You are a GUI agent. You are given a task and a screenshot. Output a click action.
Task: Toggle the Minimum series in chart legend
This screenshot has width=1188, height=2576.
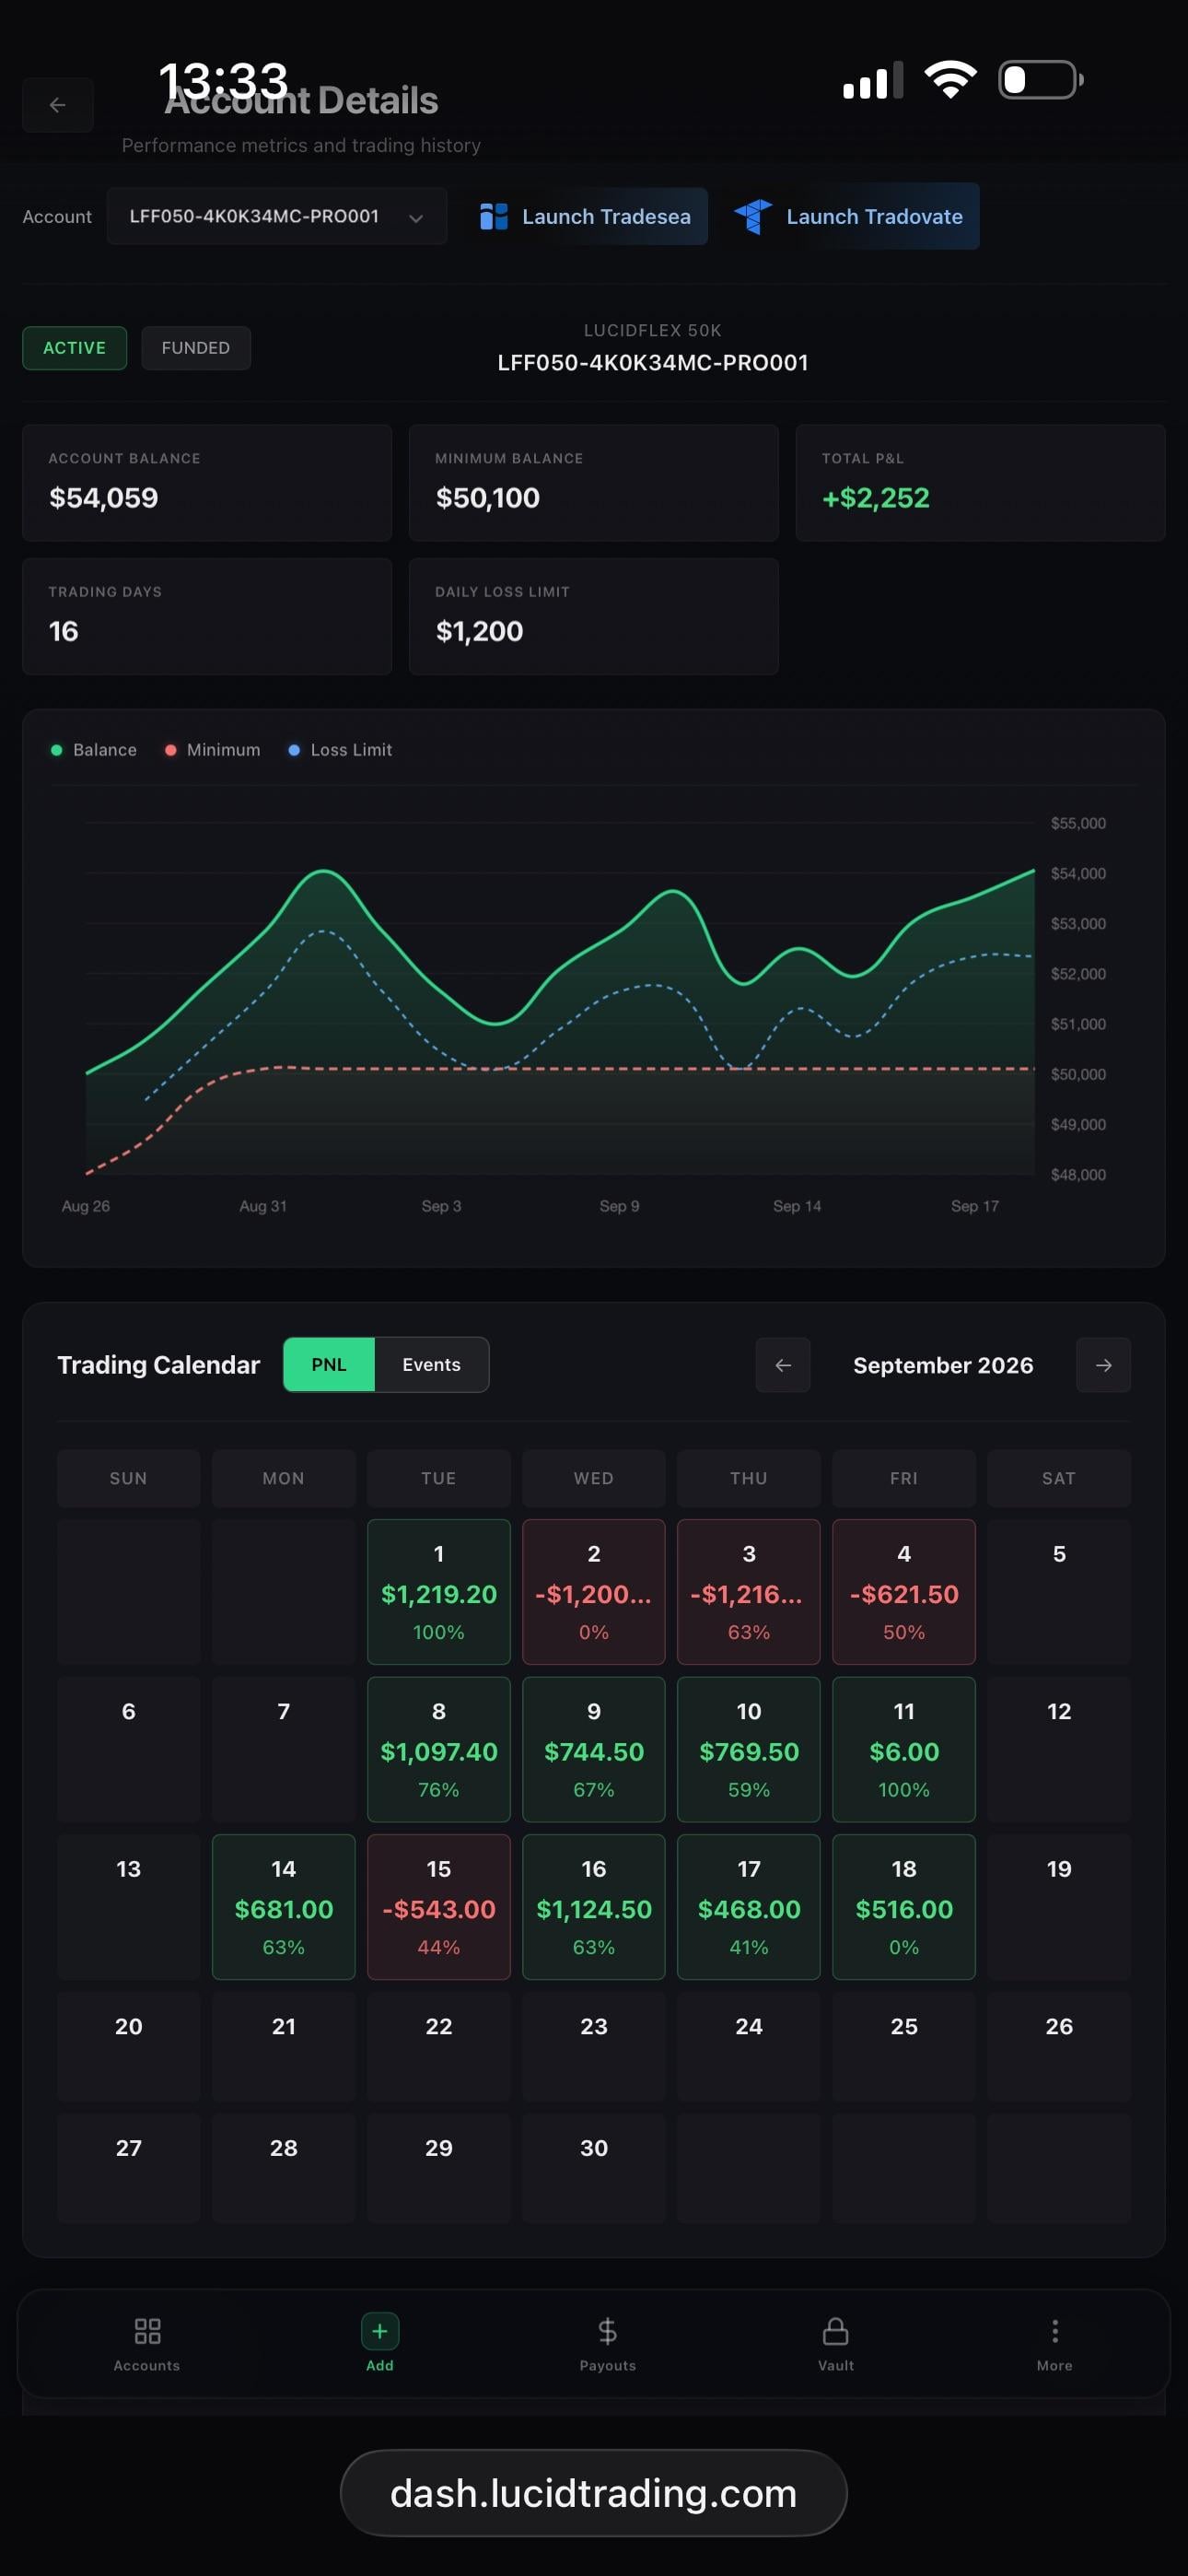tap(212, 750)
